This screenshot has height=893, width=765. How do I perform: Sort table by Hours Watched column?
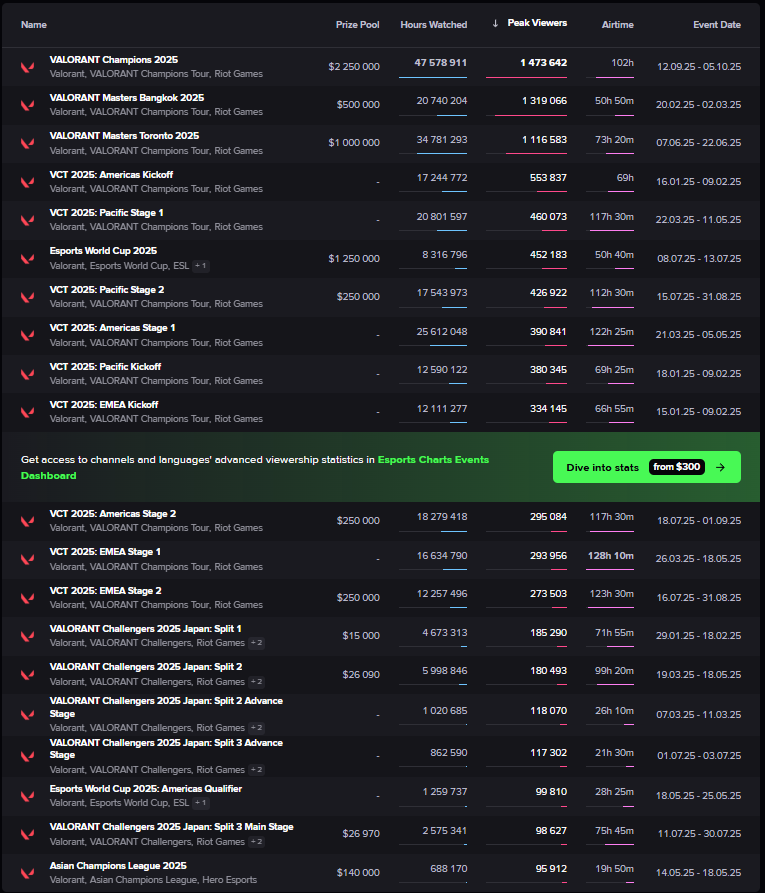click(433, 24)
